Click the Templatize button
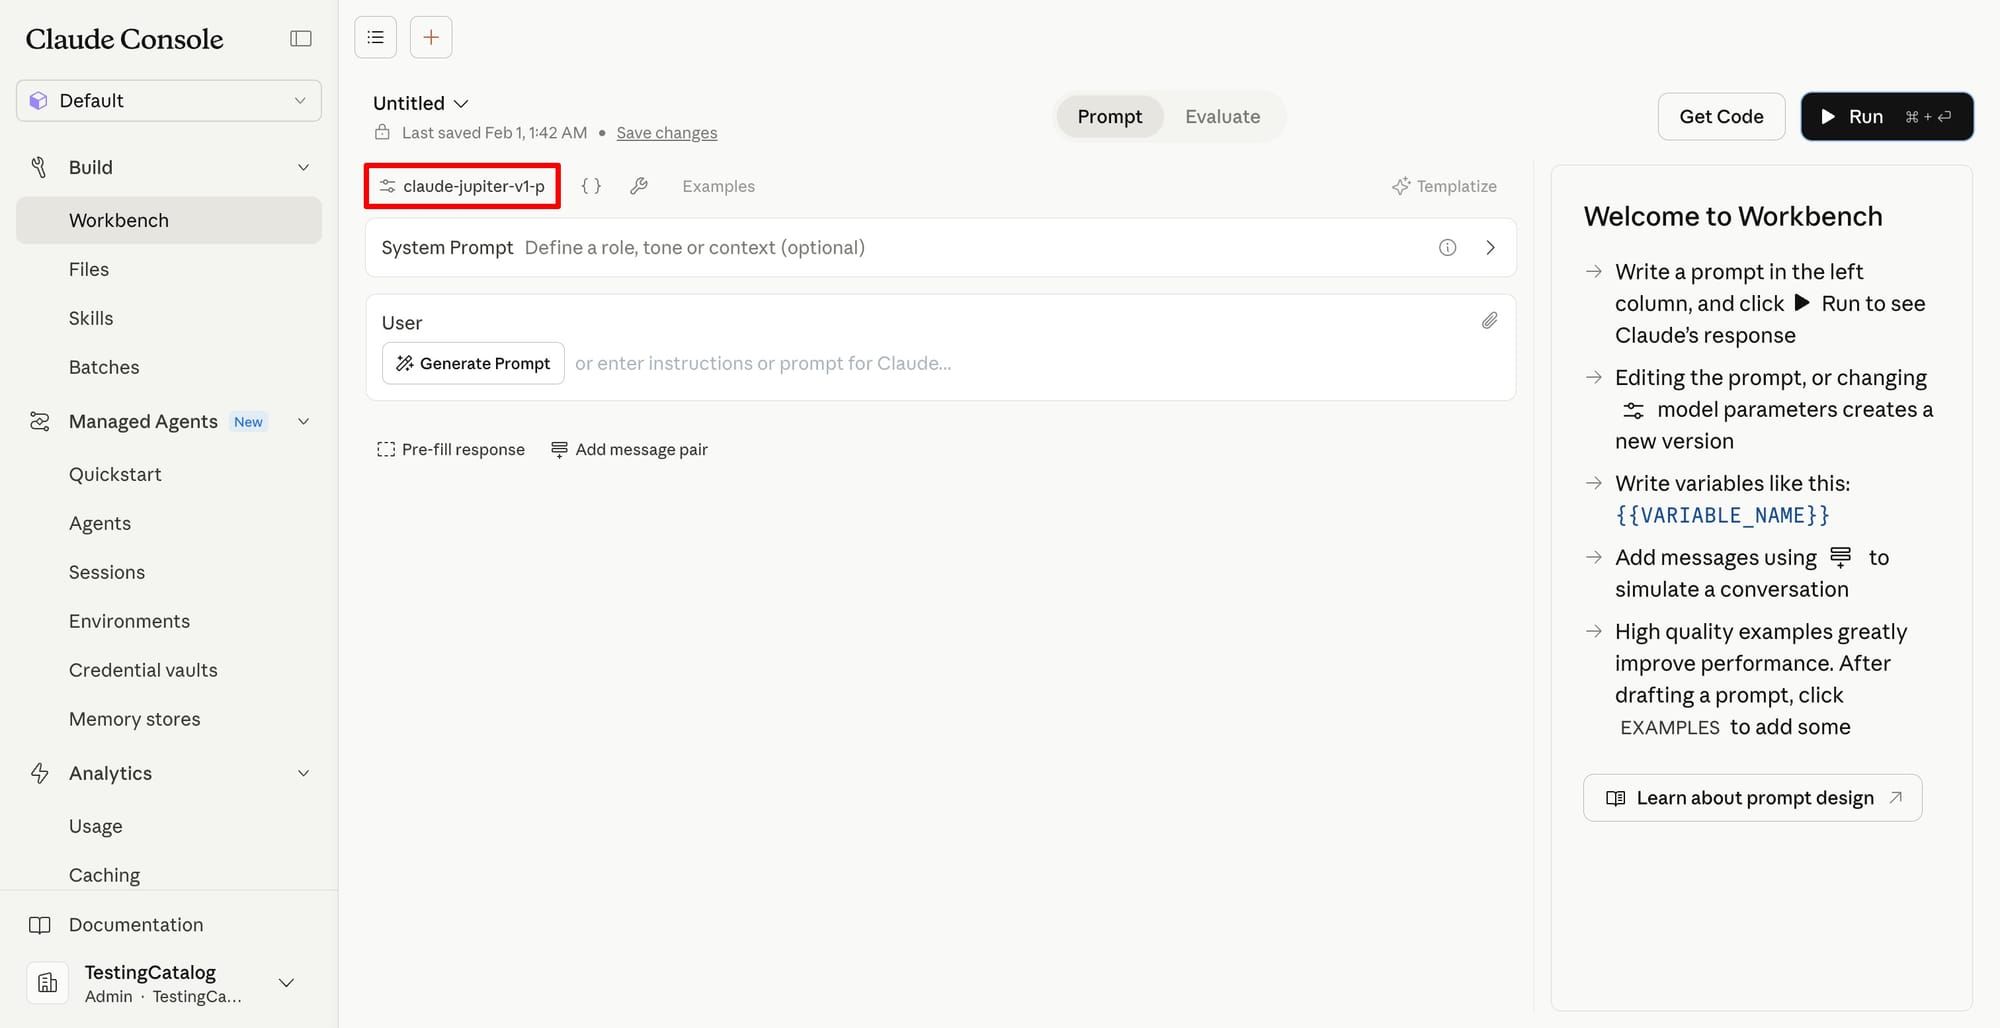Viewport: 2000px width, 1028px height. [x=1444, y=186]
